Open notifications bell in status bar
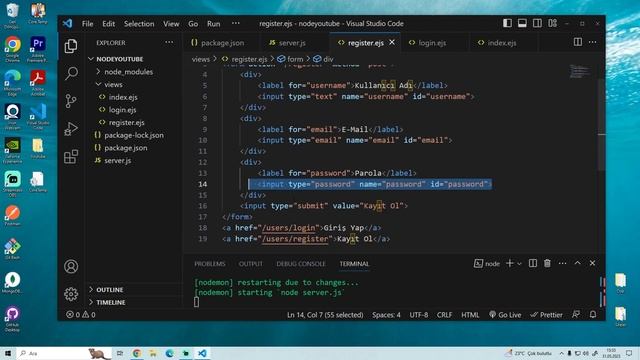The image size is (640, 360). tap(593, 314)
